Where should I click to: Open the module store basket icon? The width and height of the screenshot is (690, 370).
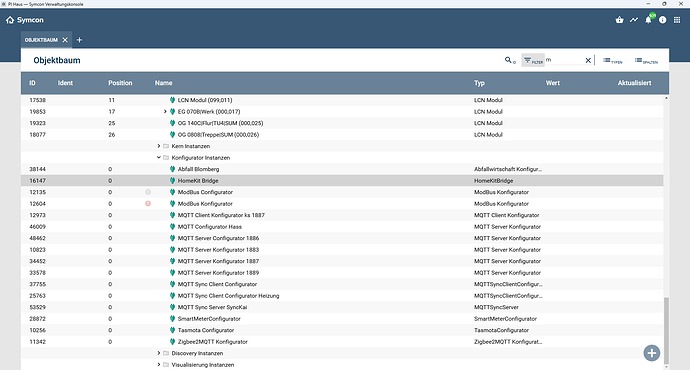pyautogui.click(x=620, y=20)
